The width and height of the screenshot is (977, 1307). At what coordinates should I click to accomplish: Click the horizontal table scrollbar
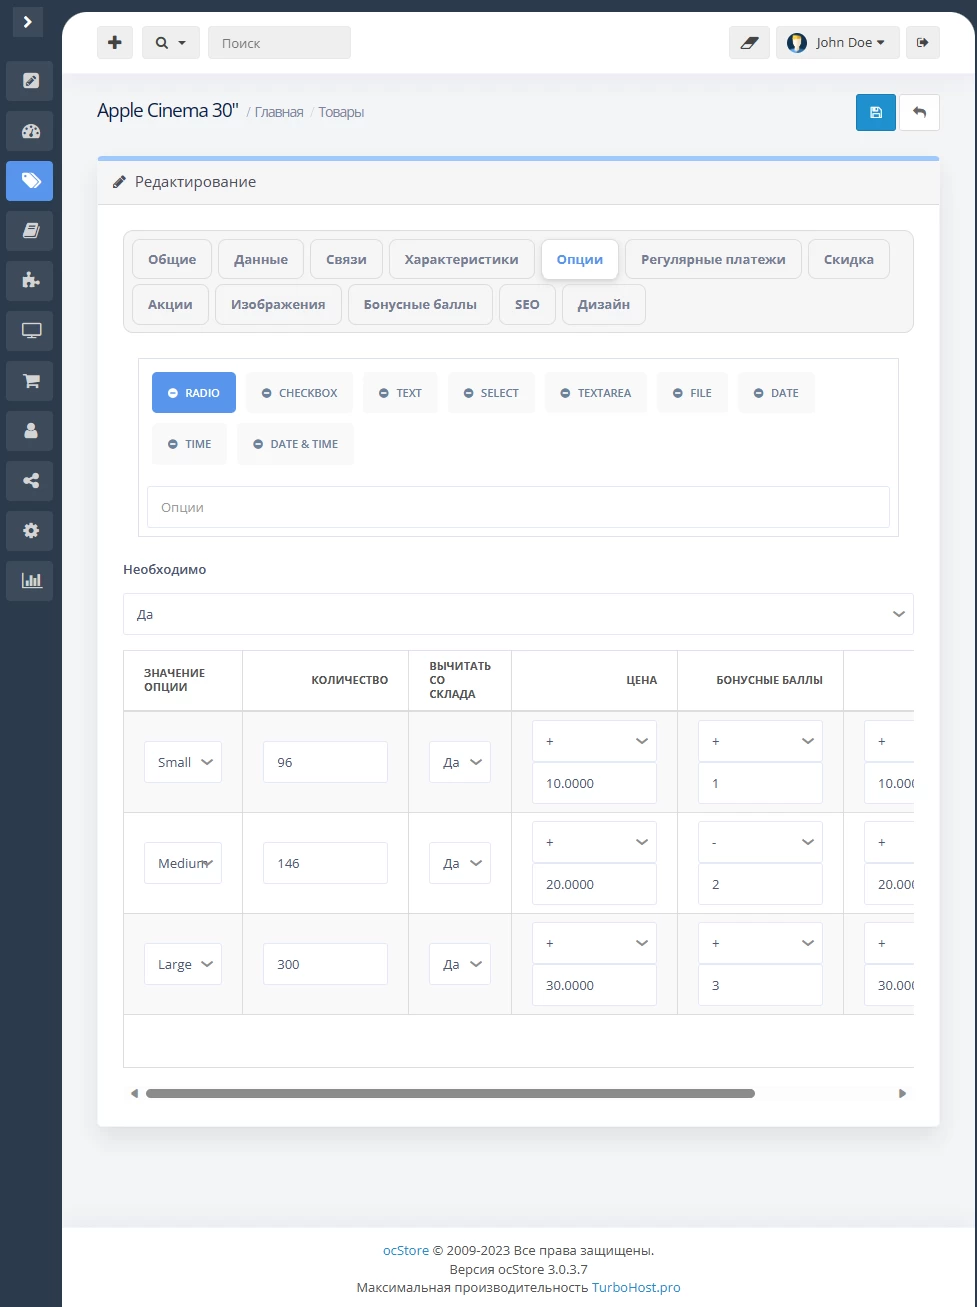[x=450, y=1094]
